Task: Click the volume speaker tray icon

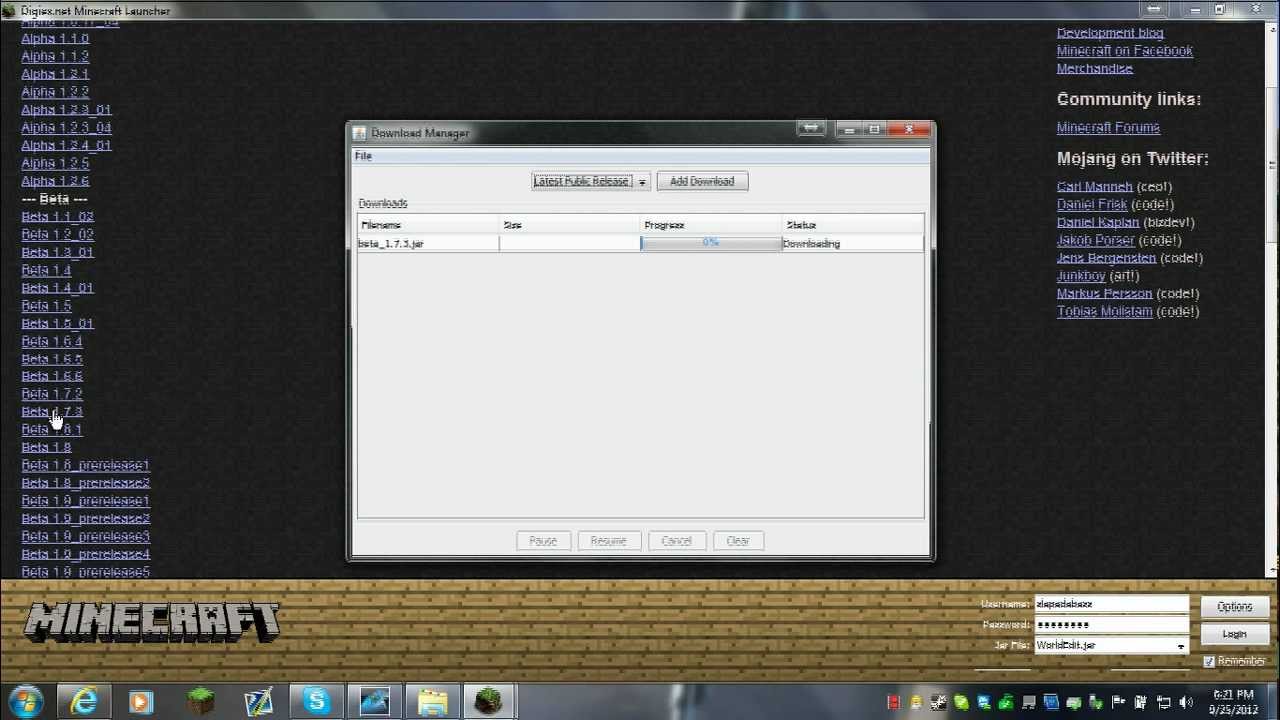Action: (1186, 702)
